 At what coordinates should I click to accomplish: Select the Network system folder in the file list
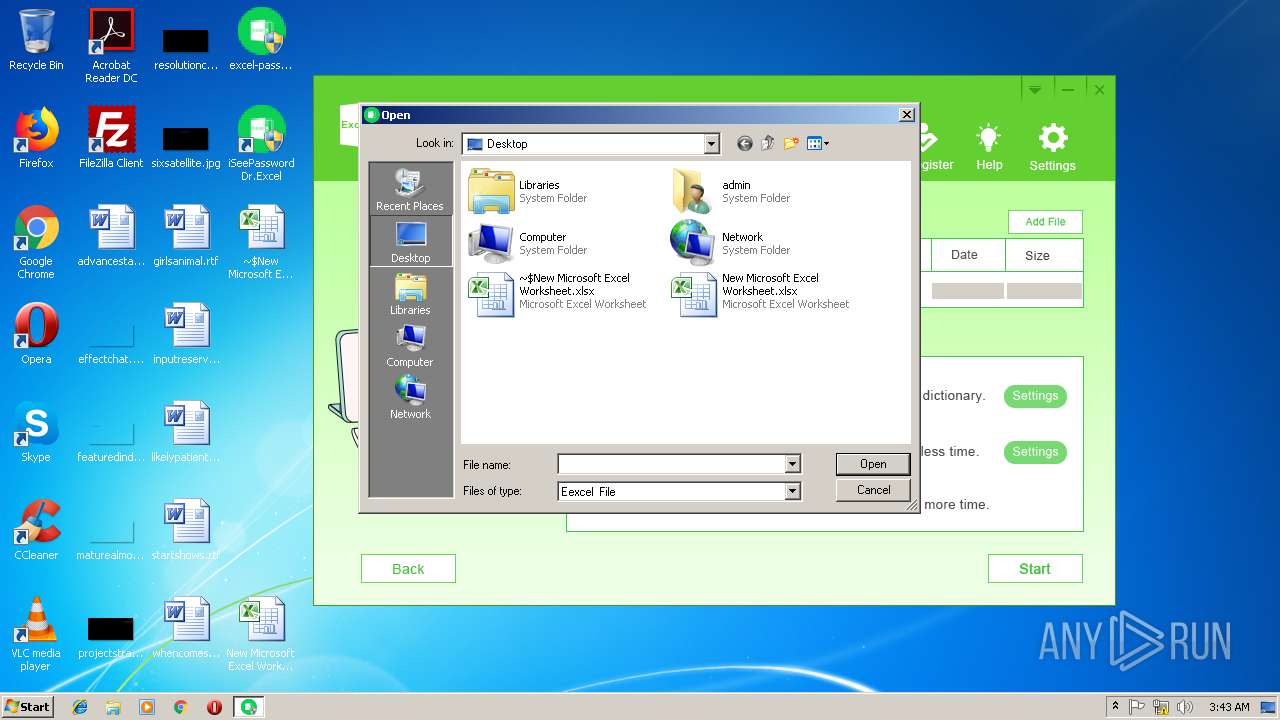[731, 243]
